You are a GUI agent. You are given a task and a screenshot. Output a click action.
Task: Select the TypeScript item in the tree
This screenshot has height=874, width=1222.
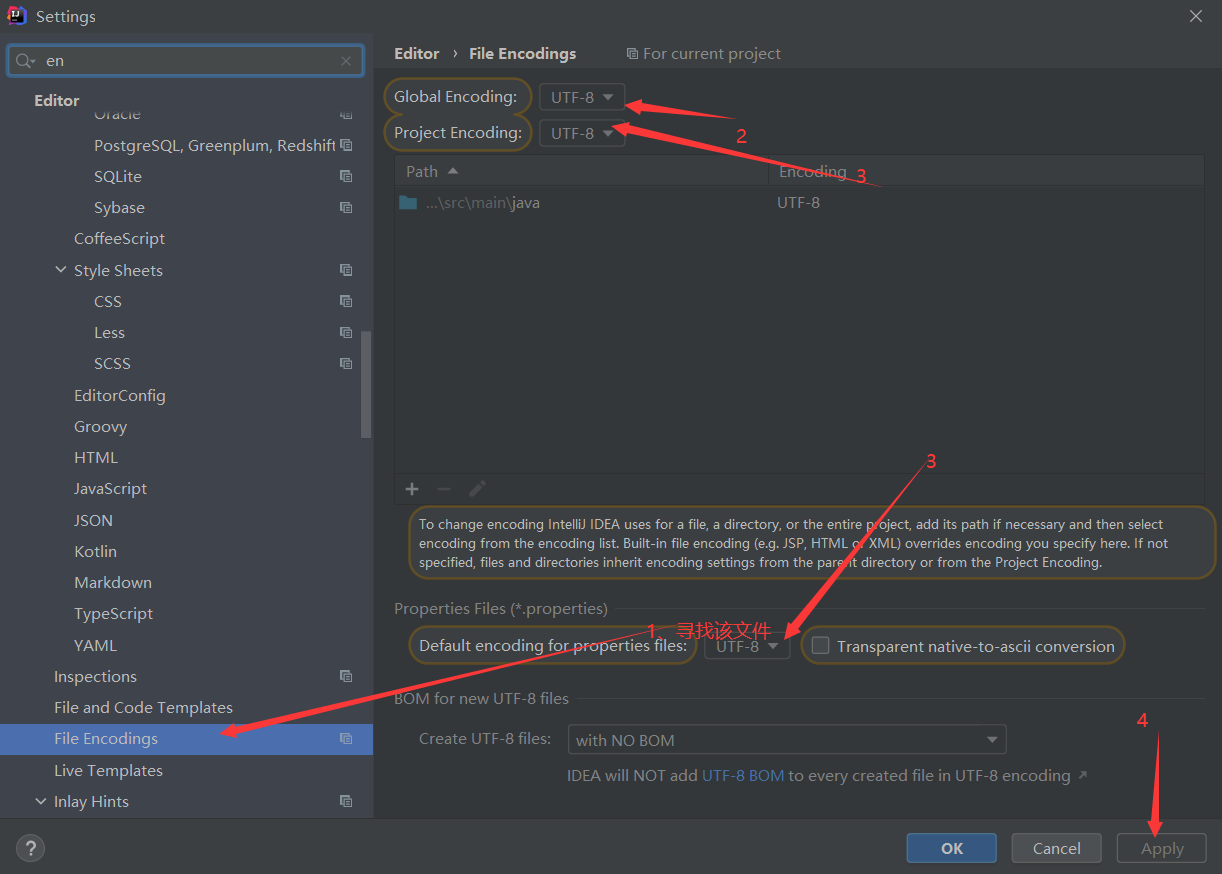click(113, 614)
